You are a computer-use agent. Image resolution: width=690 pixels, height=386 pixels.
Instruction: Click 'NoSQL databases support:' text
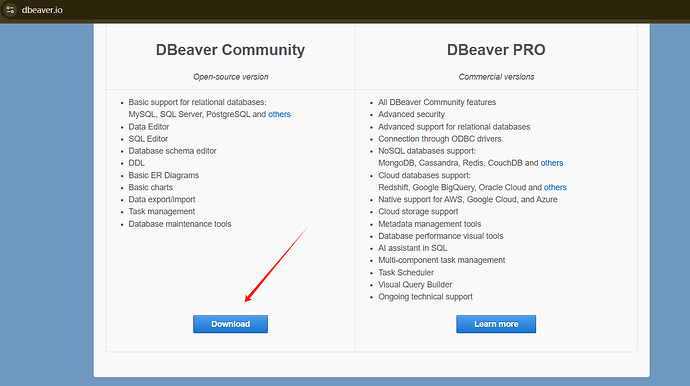[427, 151]
